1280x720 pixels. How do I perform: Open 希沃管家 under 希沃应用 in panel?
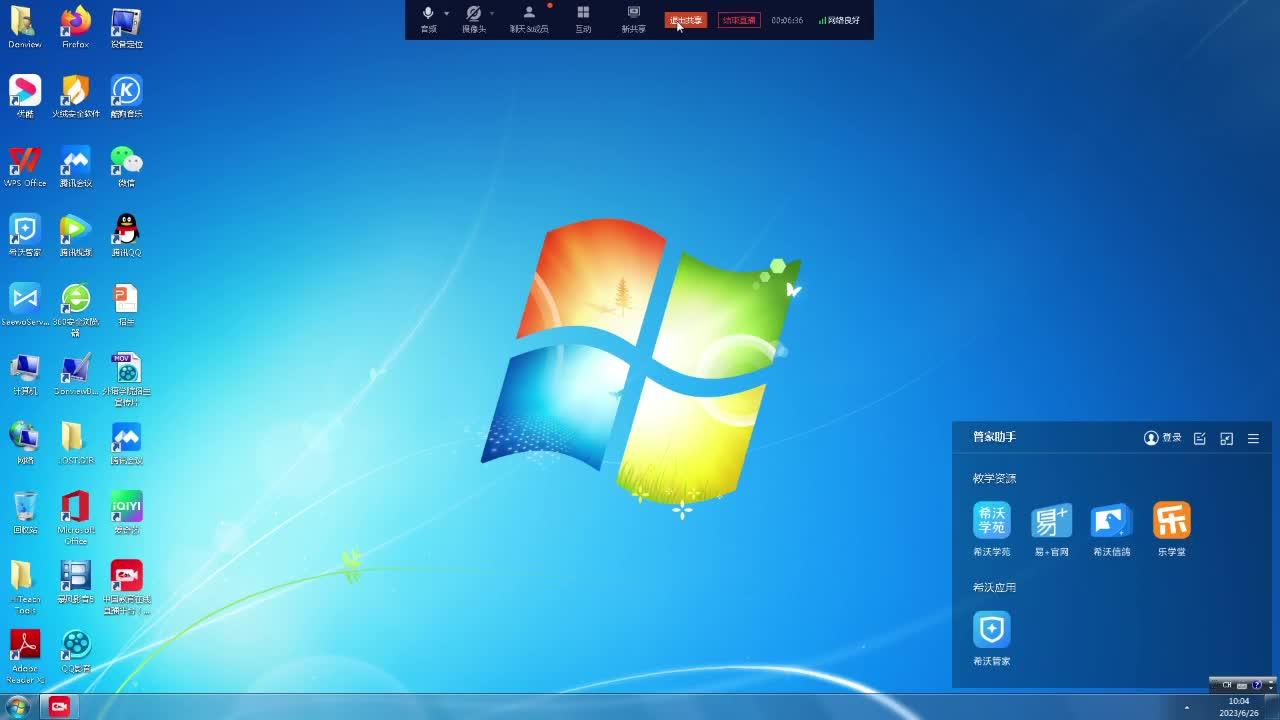point(992,639)
